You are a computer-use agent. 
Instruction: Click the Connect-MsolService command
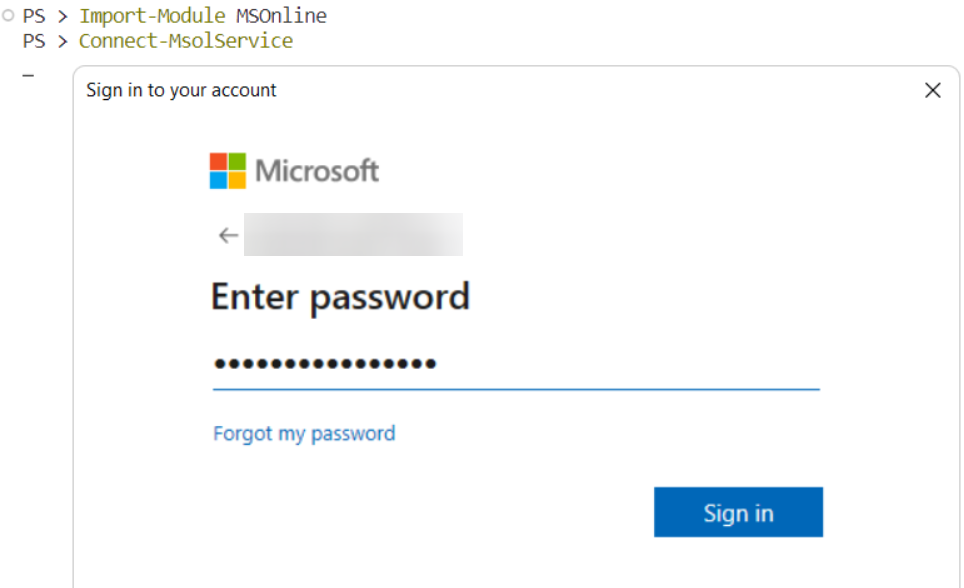click(x=186, y=41)
